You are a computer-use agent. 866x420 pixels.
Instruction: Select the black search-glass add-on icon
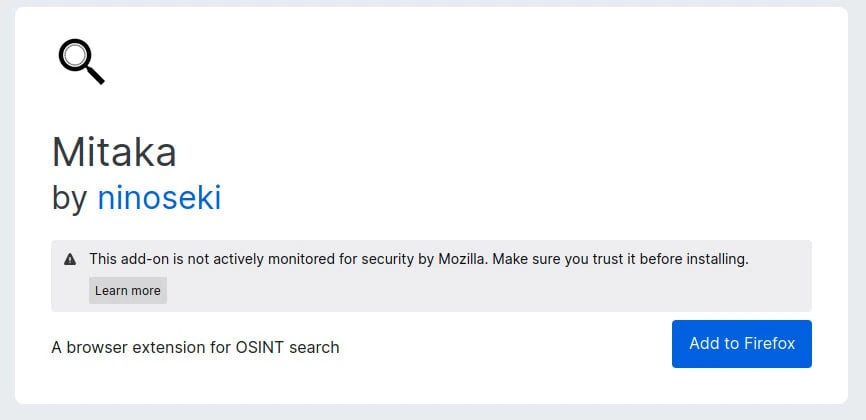(x=81, y=62)
